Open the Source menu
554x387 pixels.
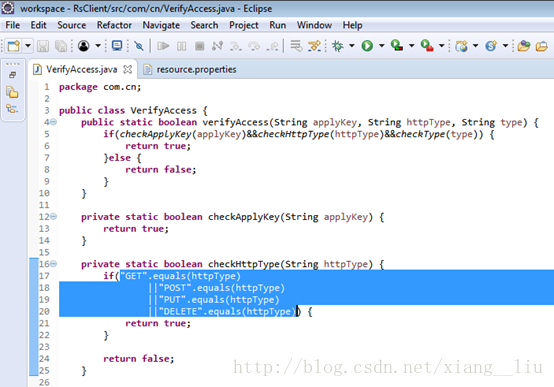click(x=72, y=25)
